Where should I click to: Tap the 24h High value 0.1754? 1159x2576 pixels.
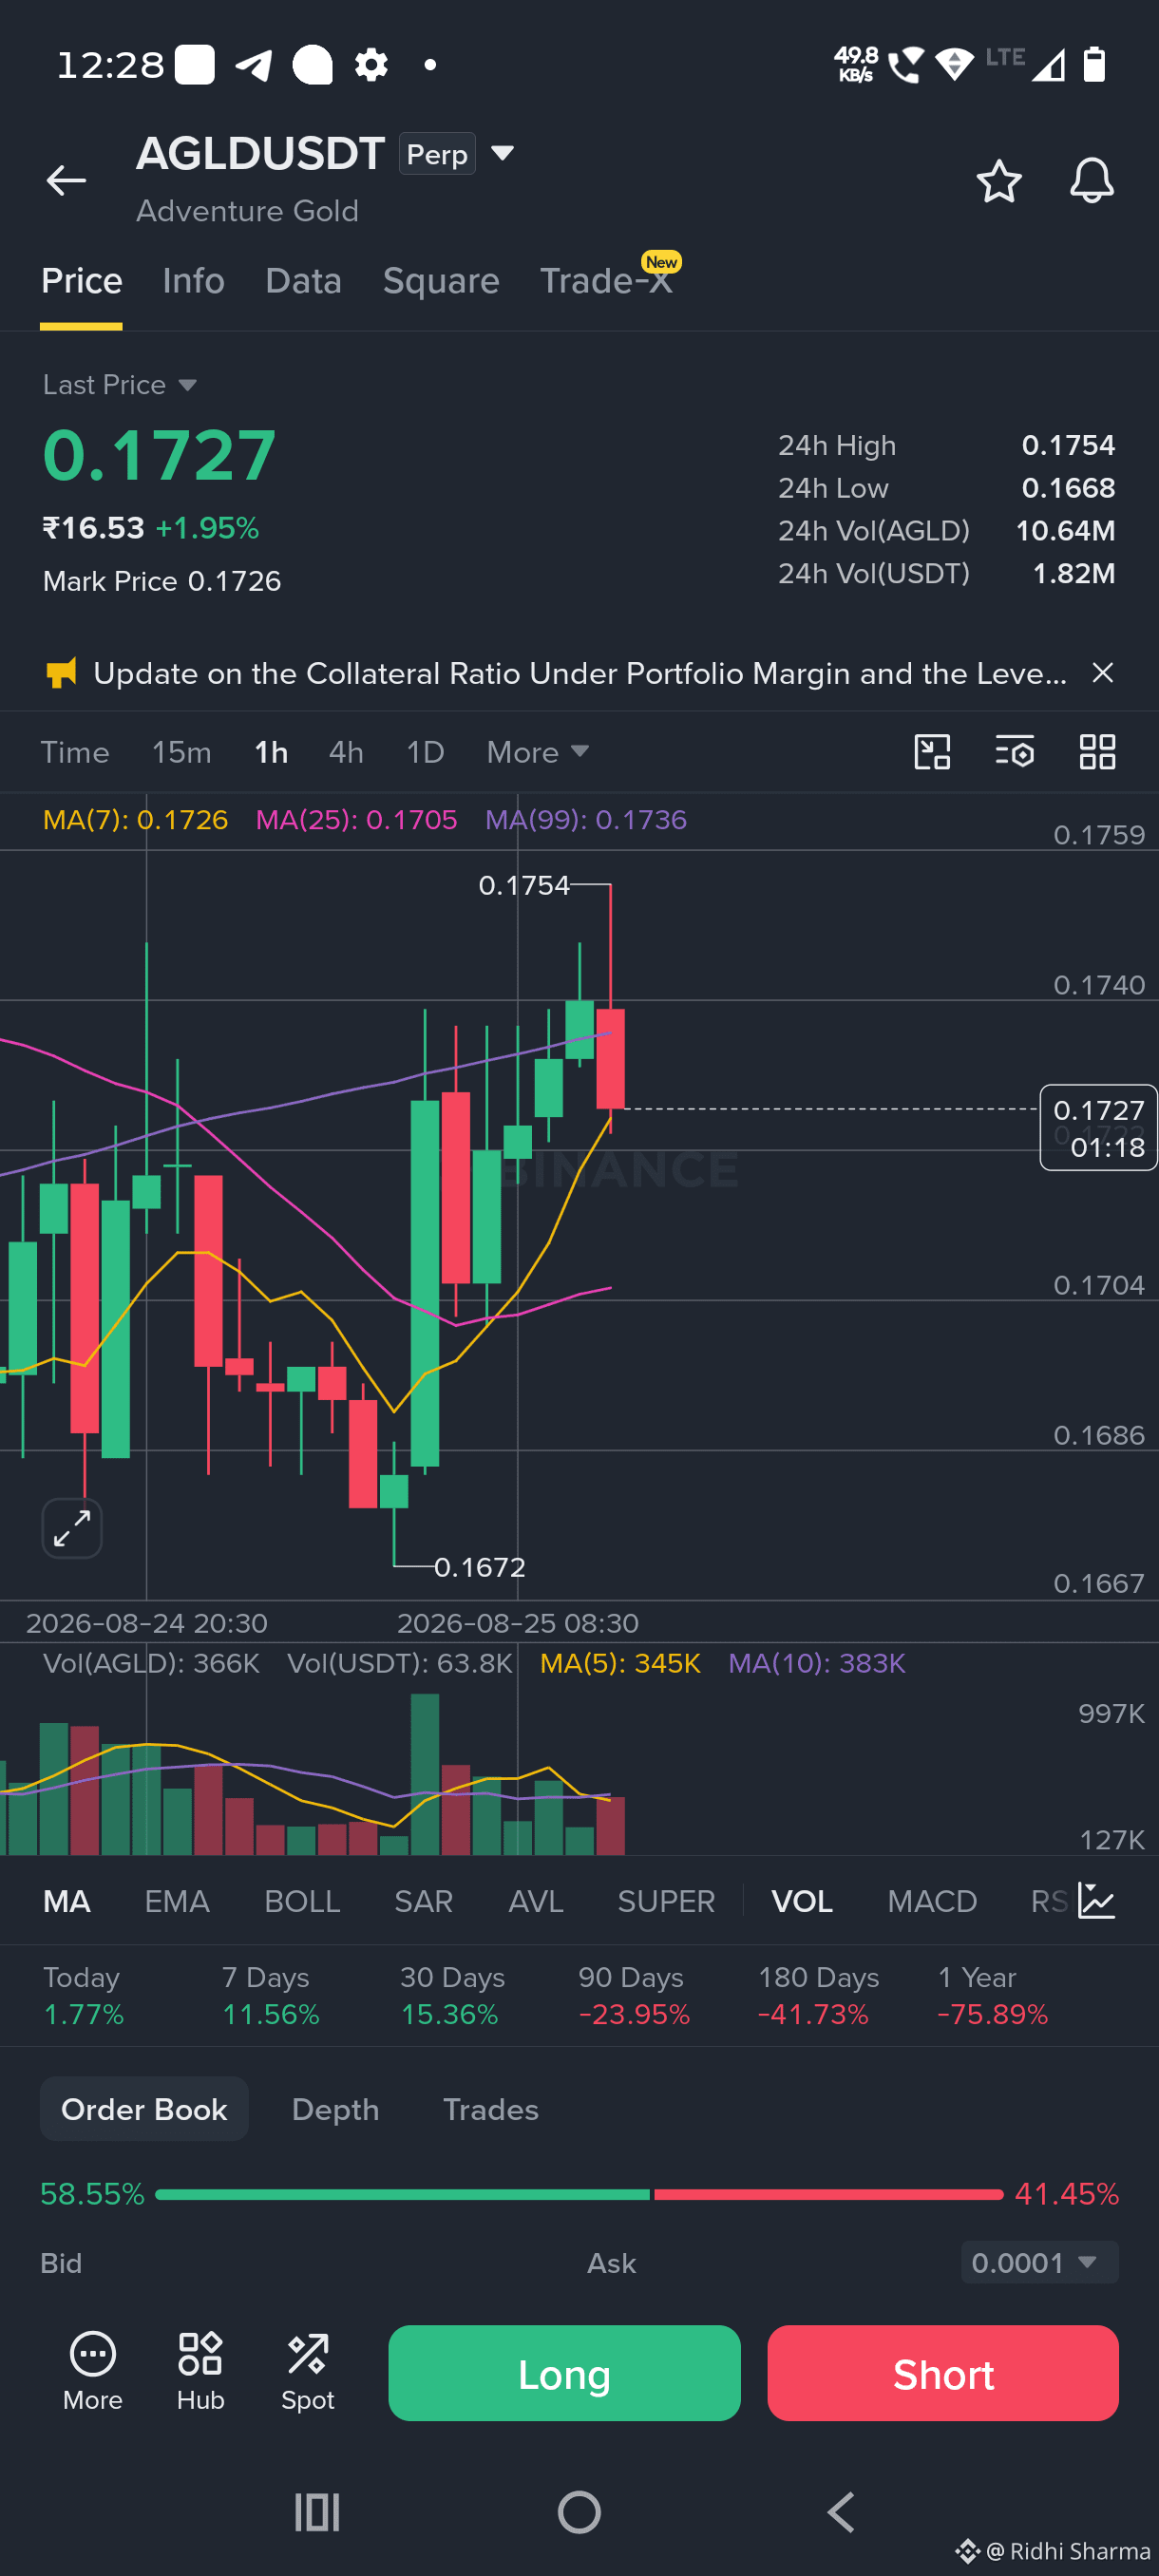(x=1068, y=445)
